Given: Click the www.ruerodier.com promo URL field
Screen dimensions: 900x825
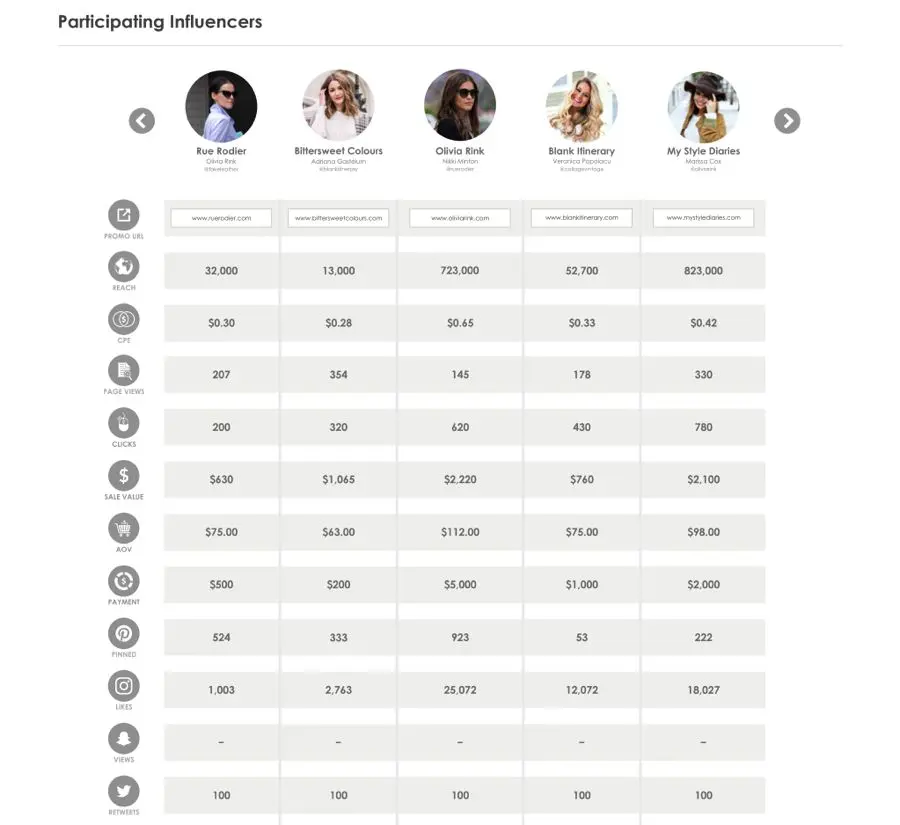Looking at the screenshot, I should coord(221,218).
